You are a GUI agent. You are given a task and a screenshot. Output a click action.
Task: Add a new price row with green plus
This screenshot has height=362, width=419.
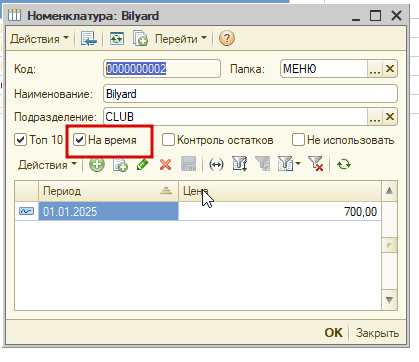click(x=97, y=164)
